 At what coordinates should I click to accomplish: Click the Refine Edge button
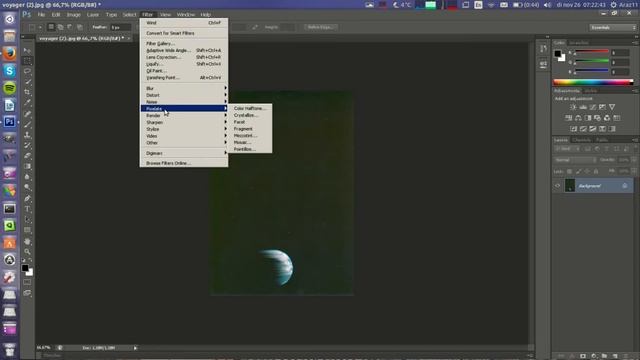pyautogui.click(x=320, y=27)
